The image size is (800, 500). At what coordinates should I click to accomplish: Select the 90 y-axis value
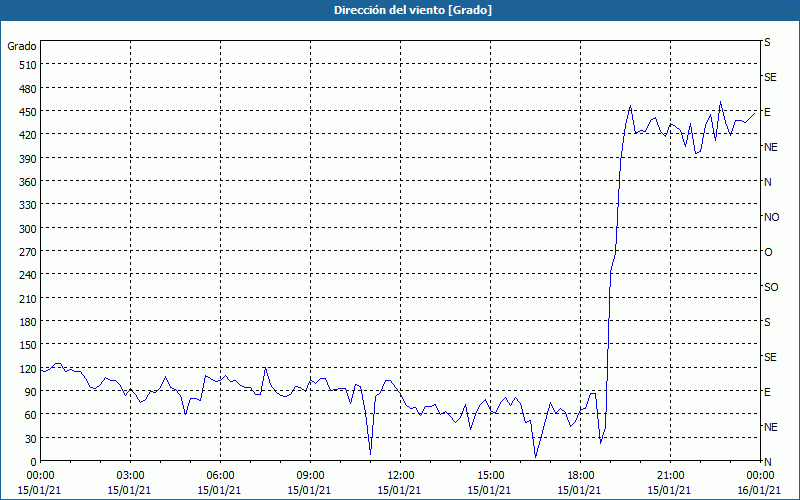point(31,392)
